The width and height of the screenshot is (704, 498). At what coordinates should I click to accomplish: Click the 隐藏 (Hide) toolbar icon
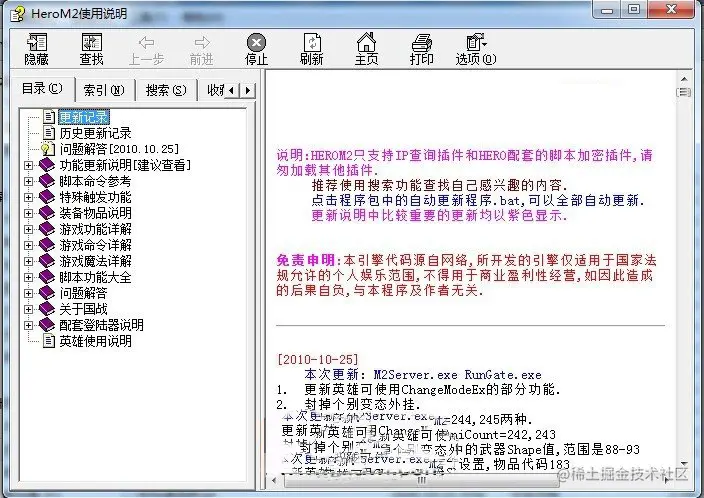[x=36, y=42]
